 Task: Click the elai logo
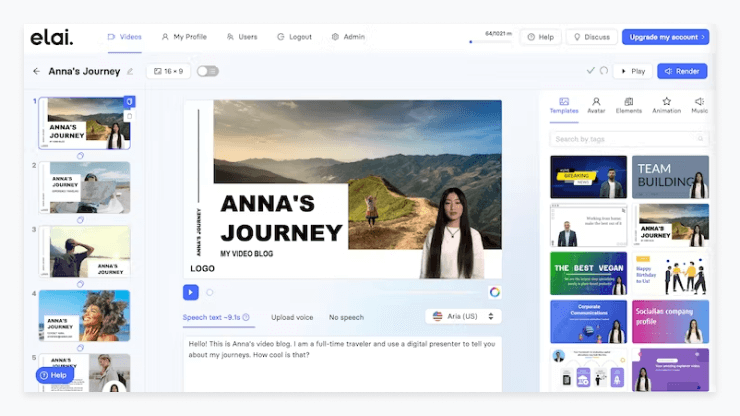[x=52, y=37]
